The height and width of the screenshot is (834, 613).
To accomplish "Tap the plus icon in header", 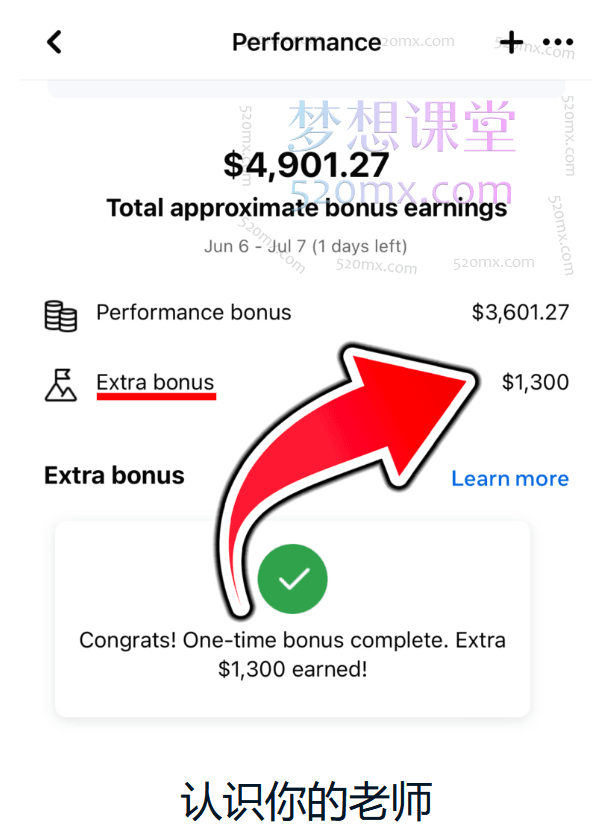I will 511,42.
